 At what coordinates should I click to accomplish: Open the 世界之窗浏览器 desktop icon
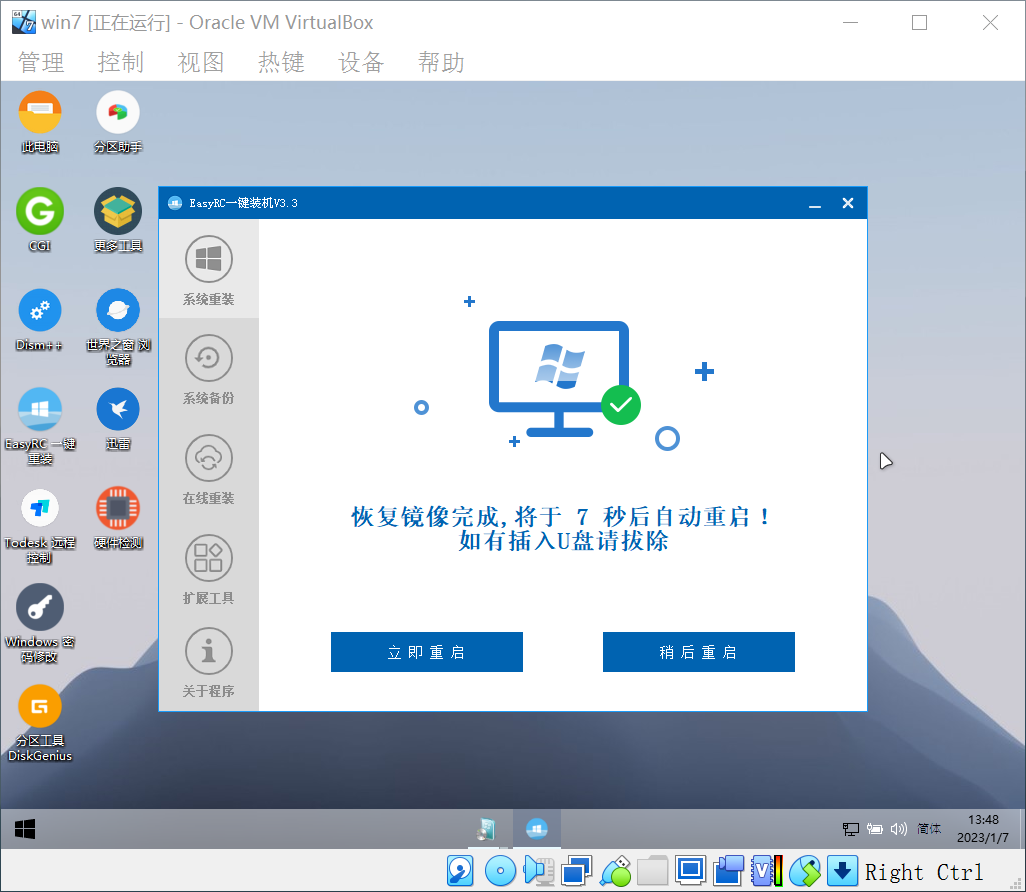118,327
